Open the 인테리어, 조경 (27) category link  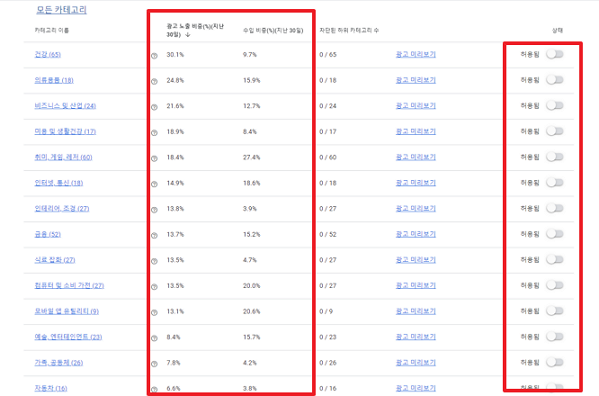62,209
